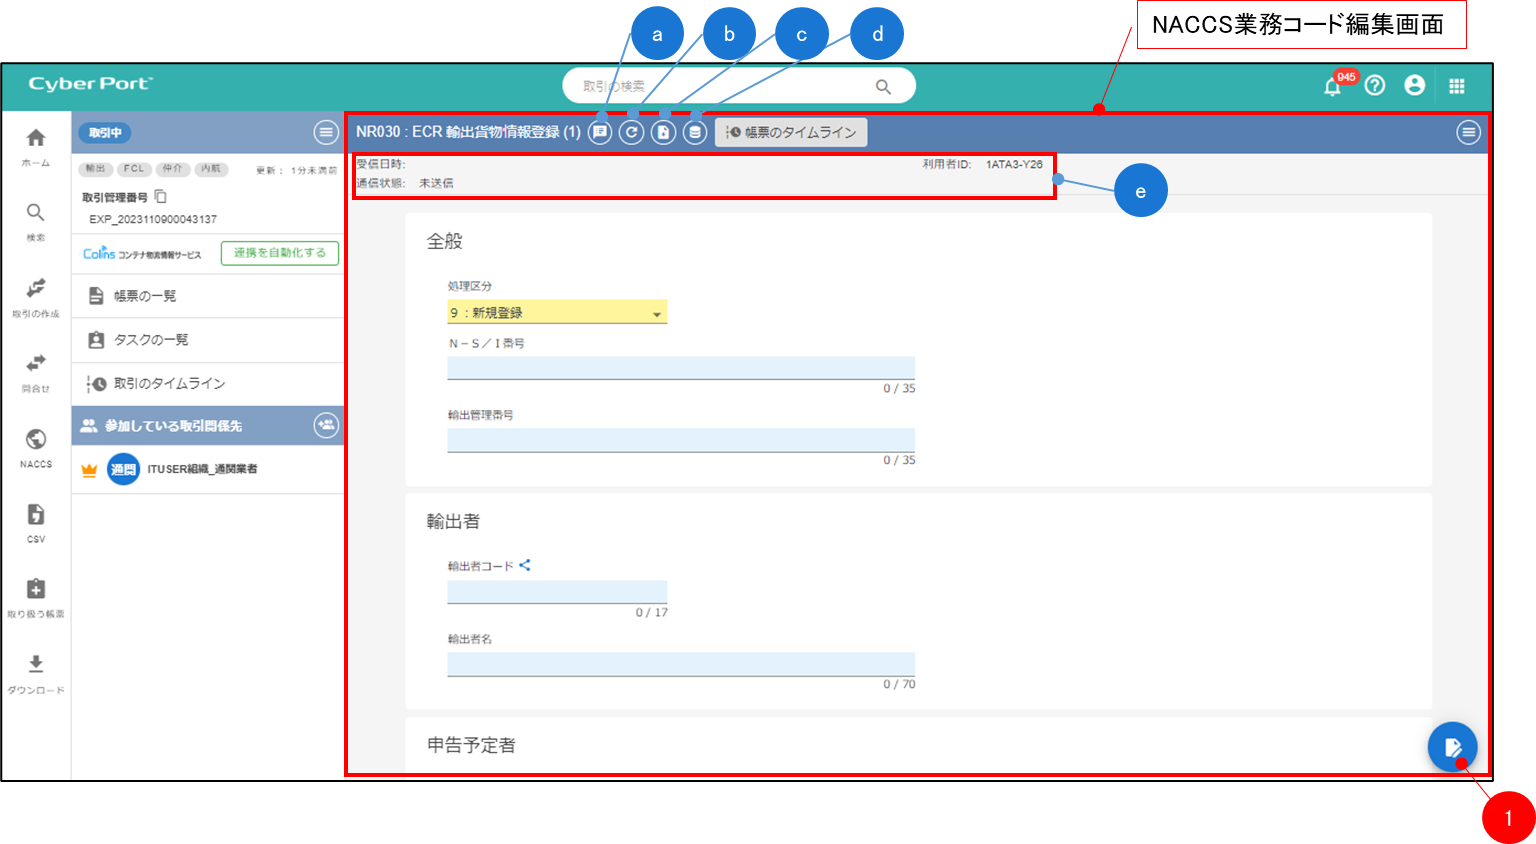Screen dimensions: 1536x844
Task: Click the 連携を自動化する button
Action: (x=280, y=253)
